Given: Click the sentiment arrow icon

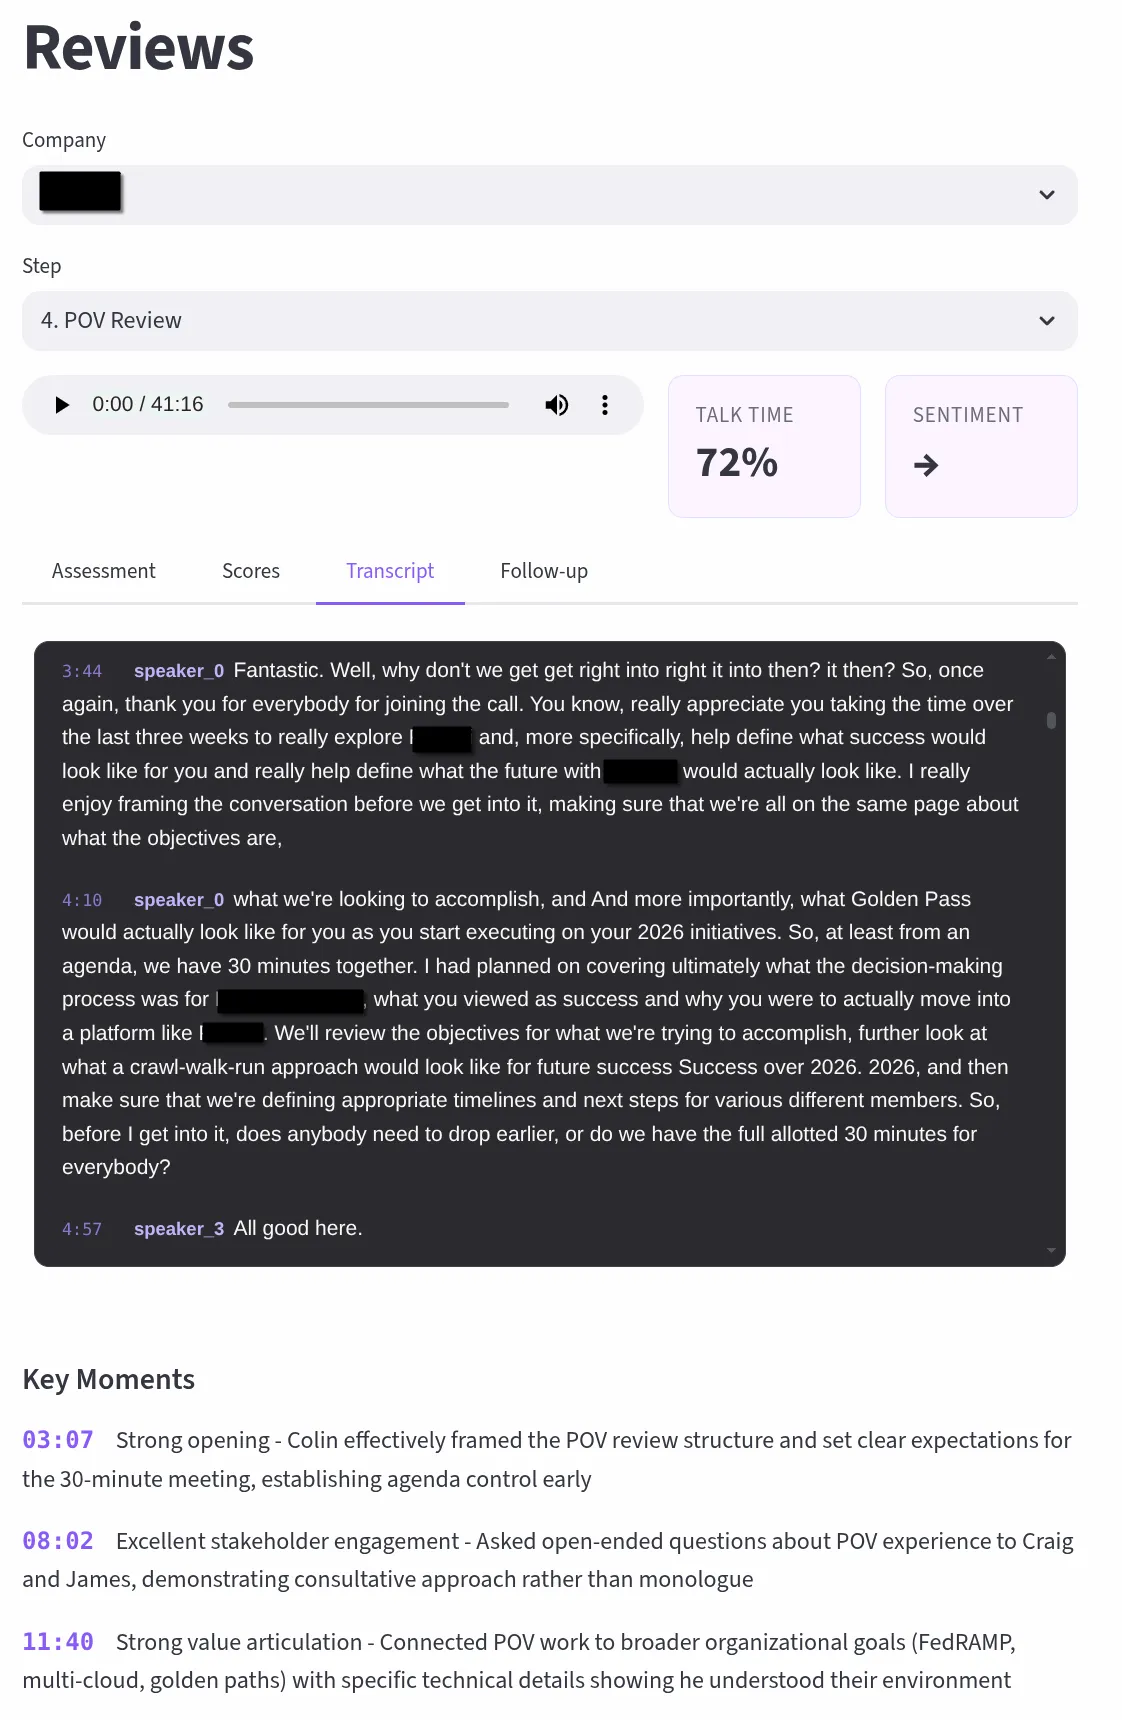Looking at the screenshot, I should point(926,465).
